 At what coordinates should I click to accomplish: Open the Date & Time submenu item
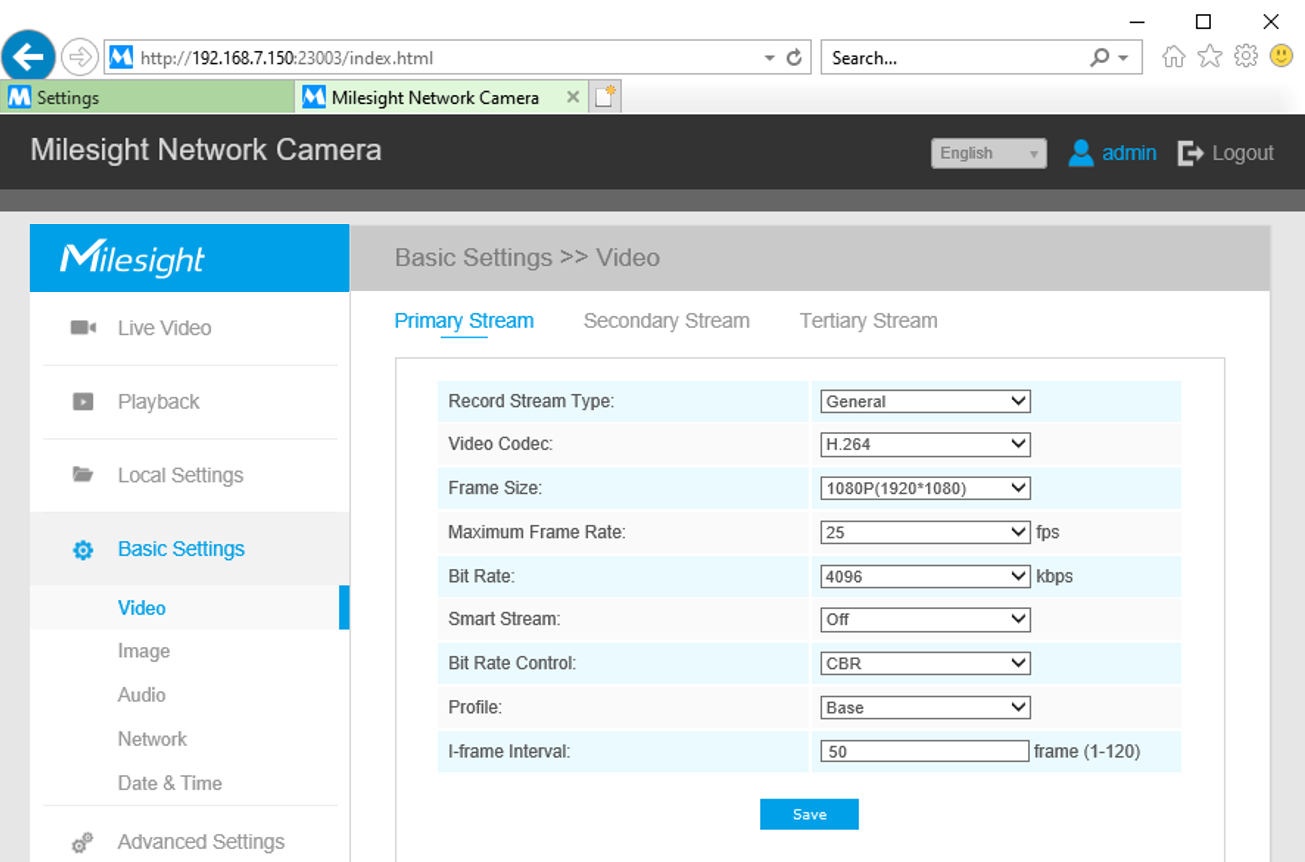coord(170,783)
